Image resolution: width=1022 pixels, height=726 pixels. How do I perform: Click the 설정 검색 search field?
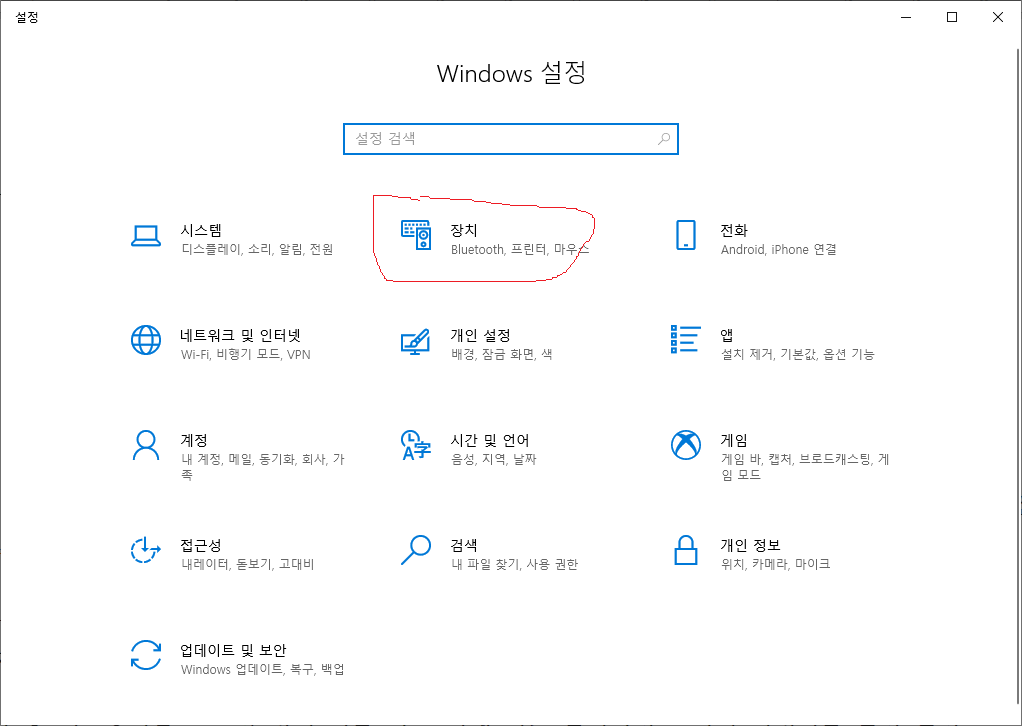tap(511, 139)
